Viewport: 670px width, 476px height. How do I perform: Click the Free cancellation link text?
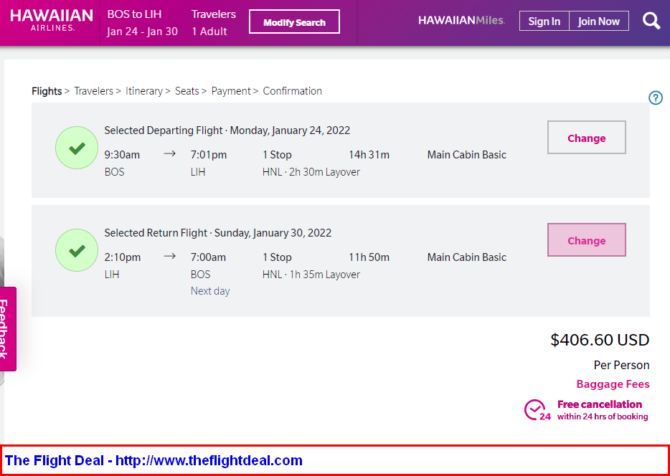(x=599, y=404)
